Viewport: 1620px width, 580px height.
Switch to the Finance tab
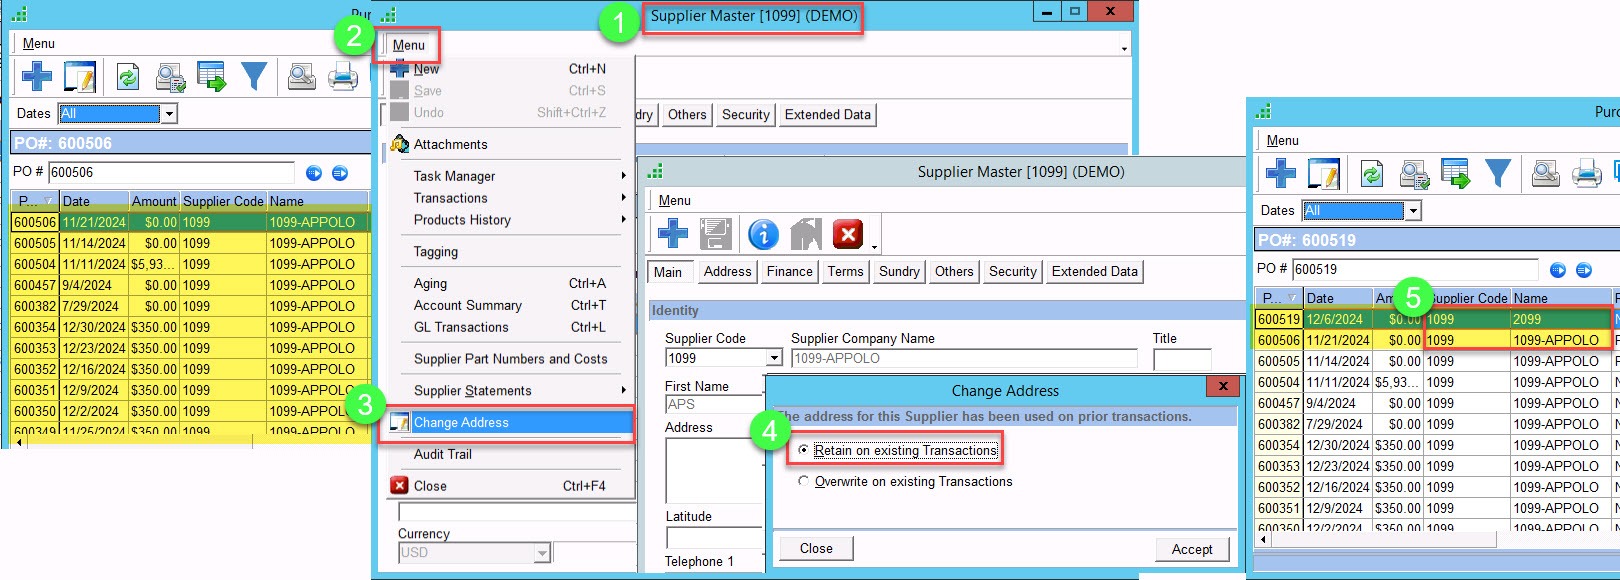tap(789, 272)
